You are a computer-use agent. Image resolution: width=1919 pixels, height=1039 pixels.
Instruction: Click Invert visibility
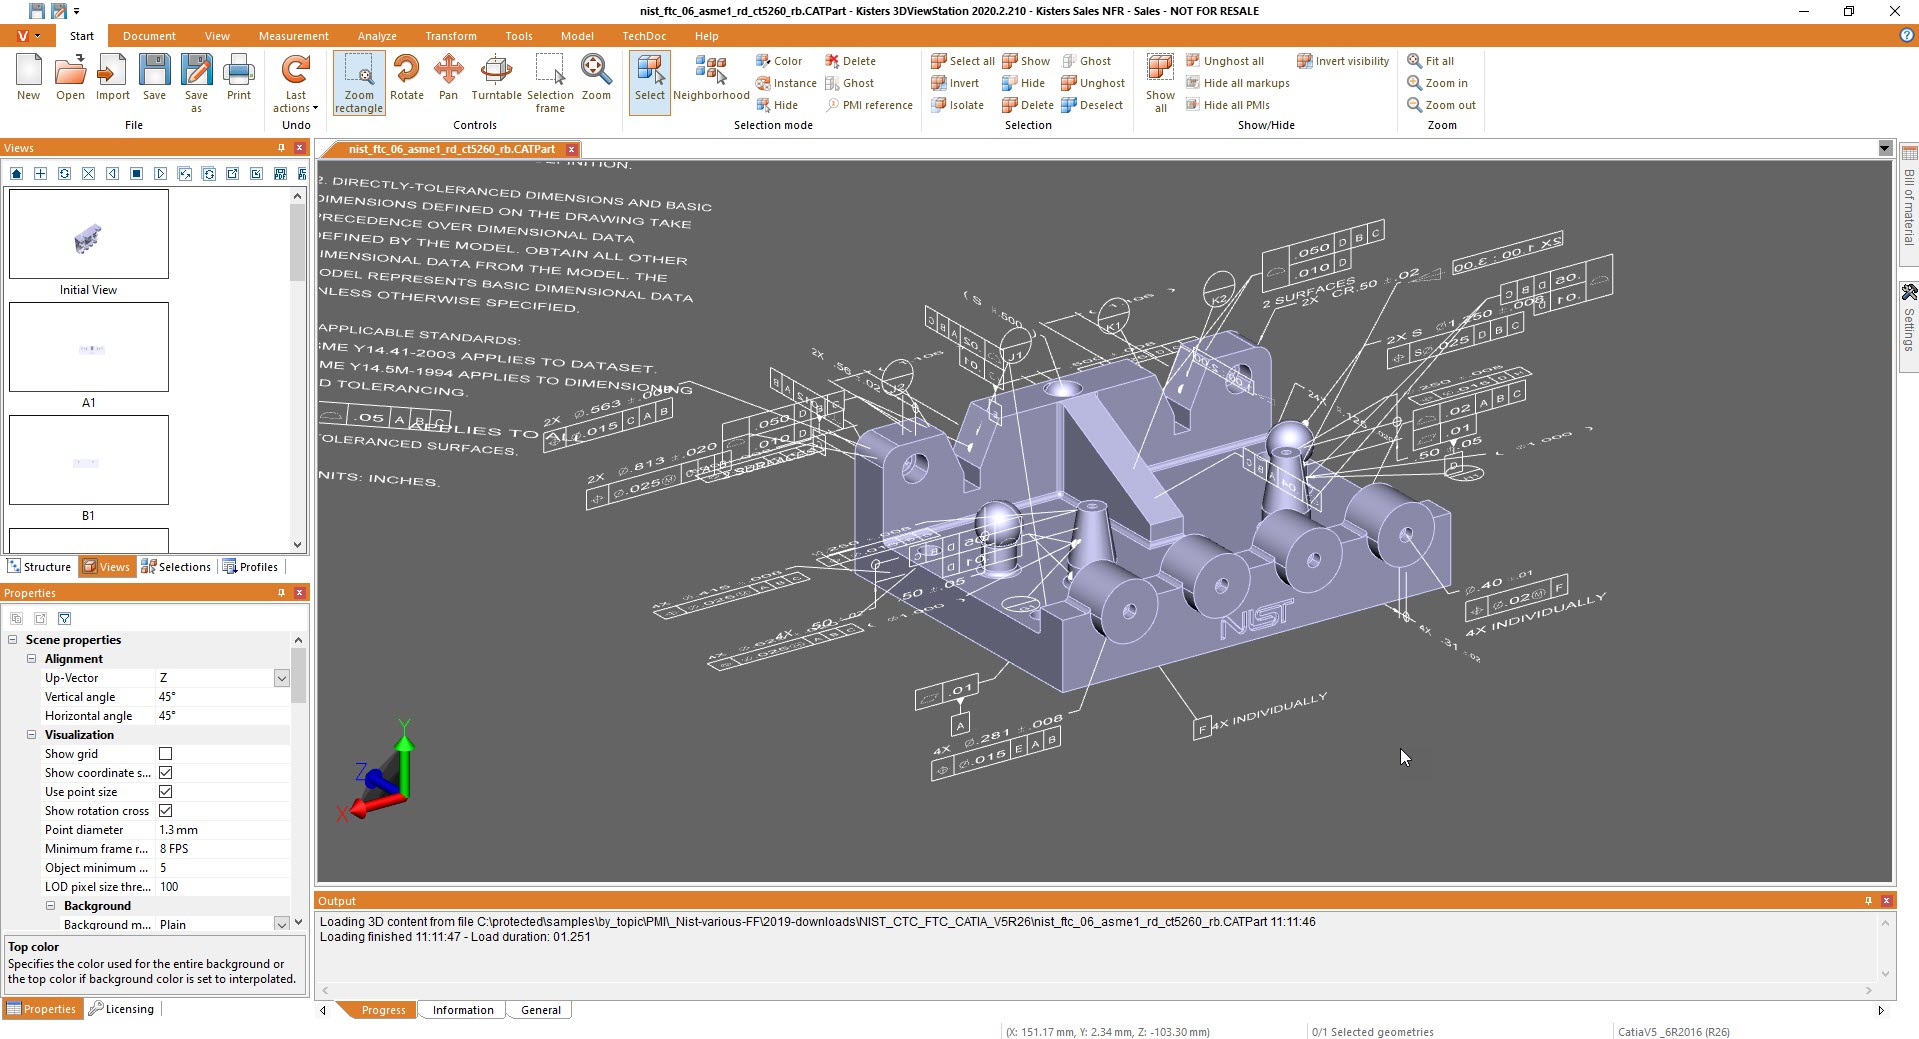(x=1343, y=61)
